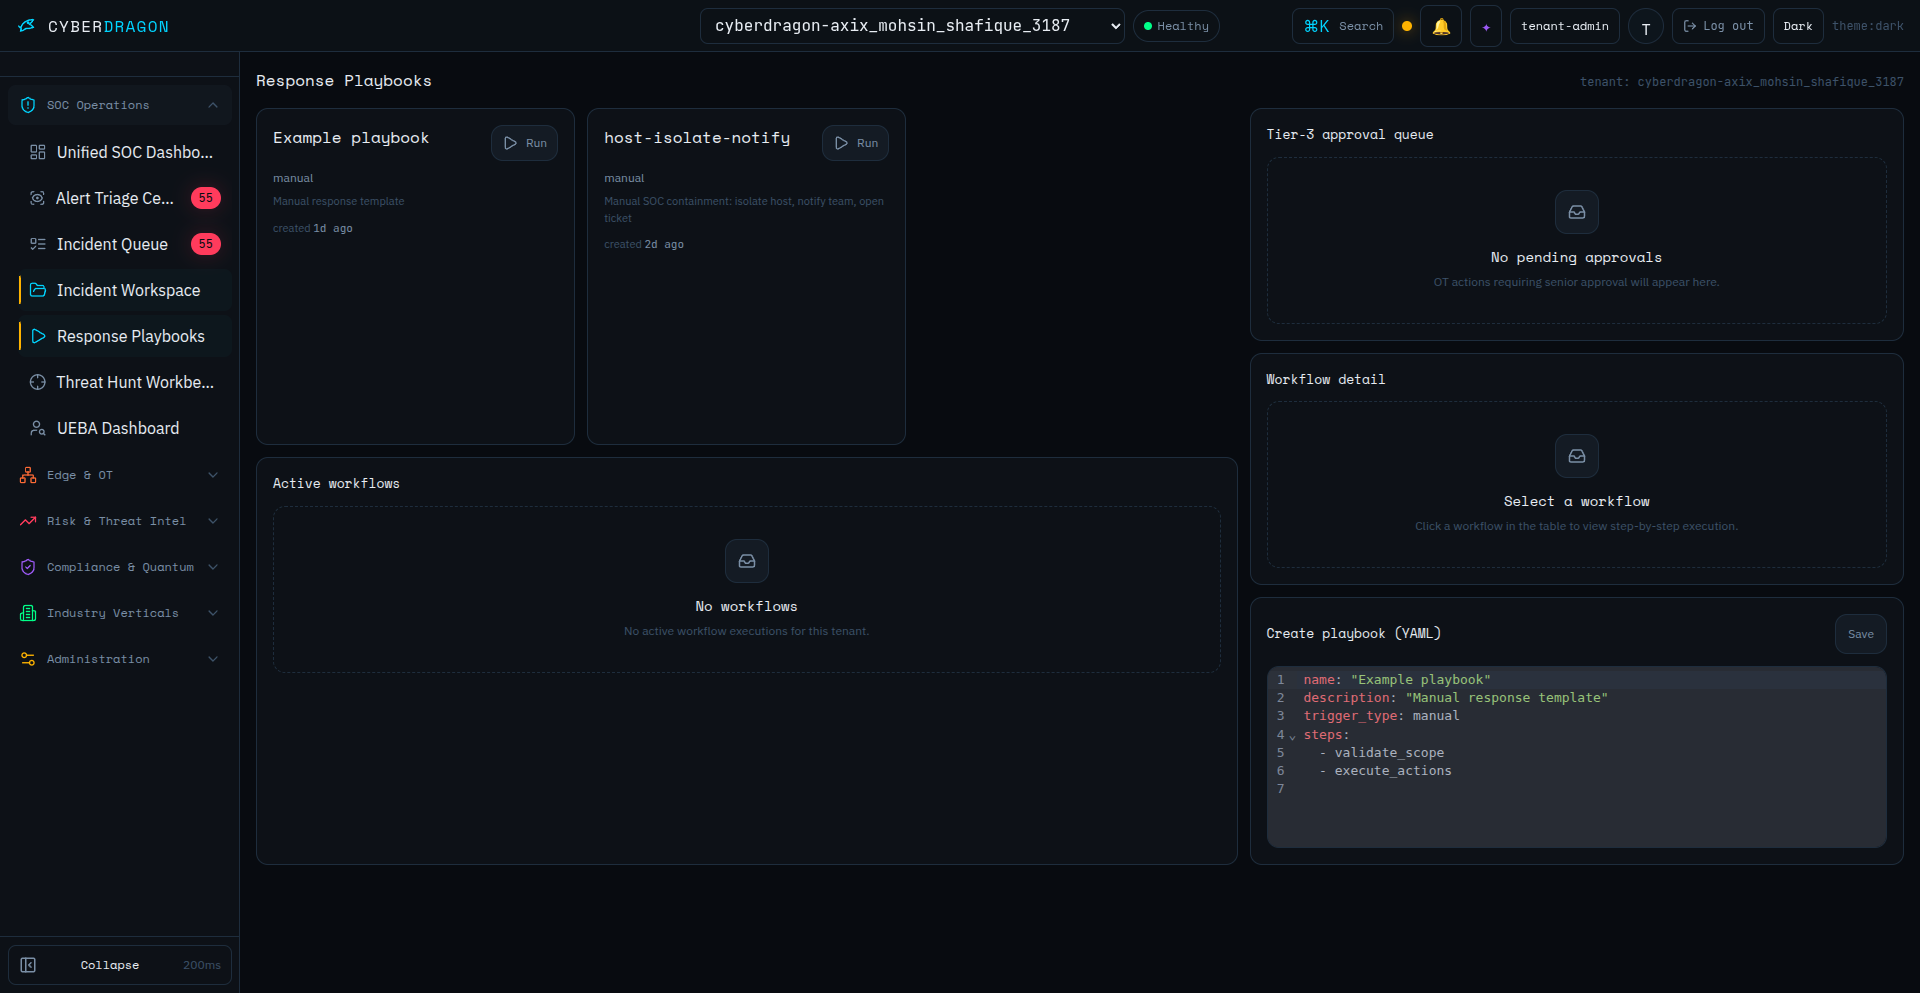Image resolution: width=1920 pixels, height=993 pixels.
Task: Open the host-isolate-notify playbook card
Action: pos(746,276)
